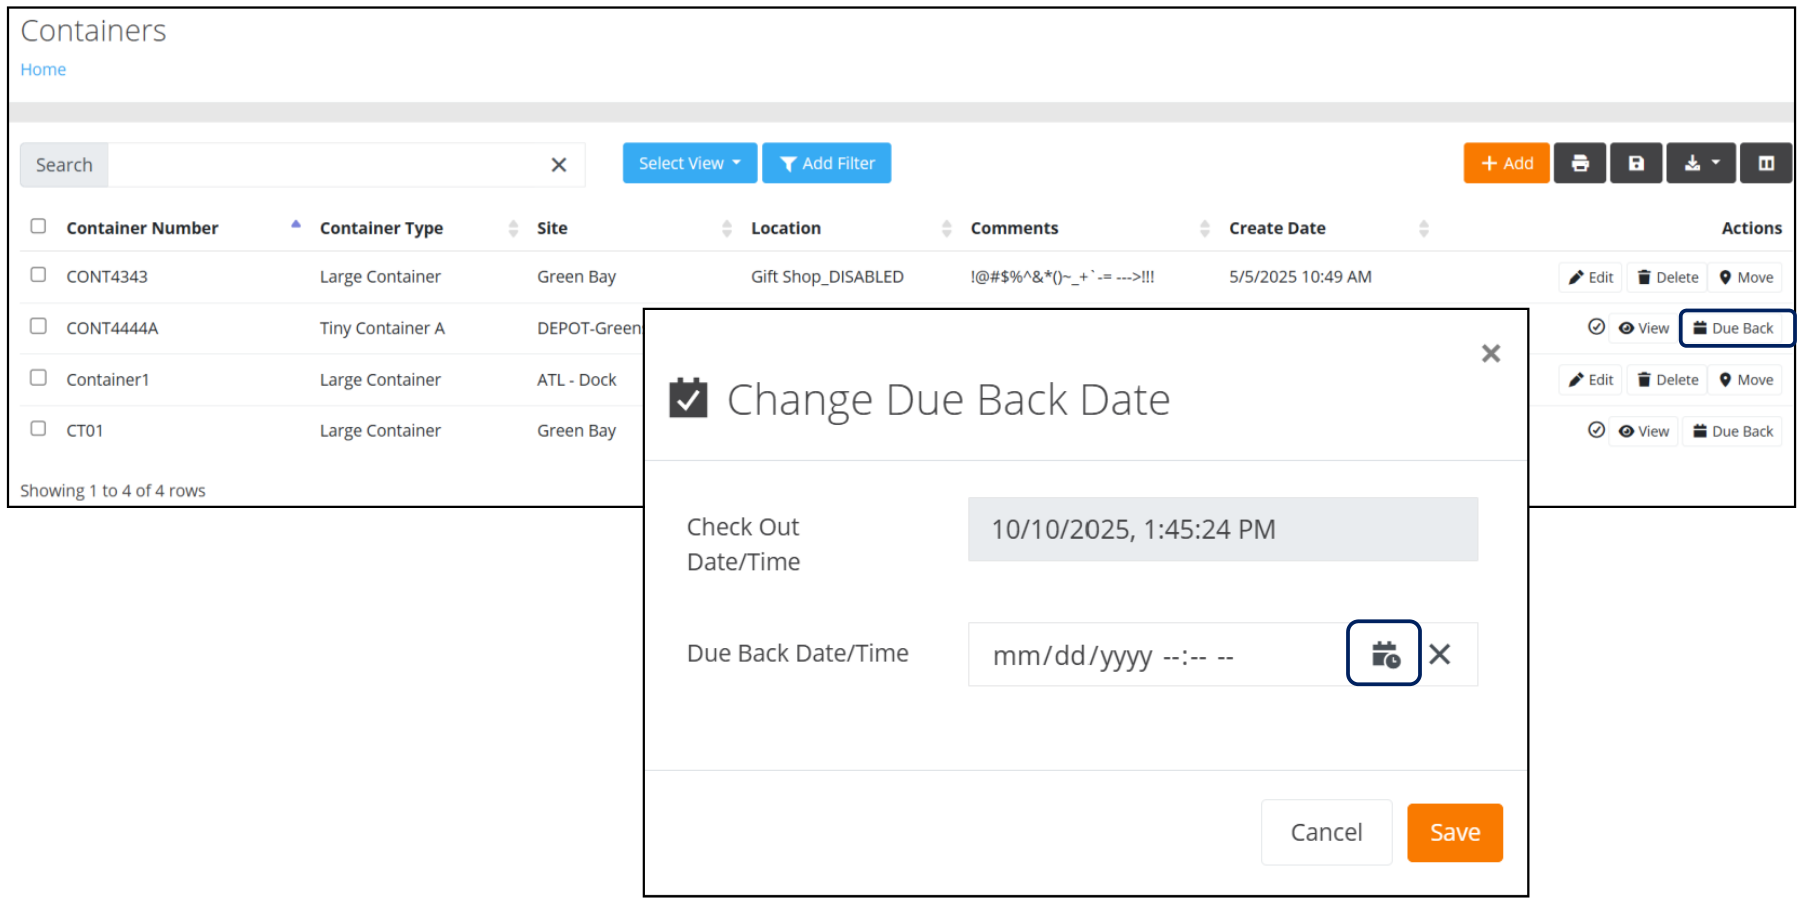Viewport: 1803px width, 903px height.
Task: Click the check-circle icon in the CONT4444A row
Action: click(x=1596, y=327)
